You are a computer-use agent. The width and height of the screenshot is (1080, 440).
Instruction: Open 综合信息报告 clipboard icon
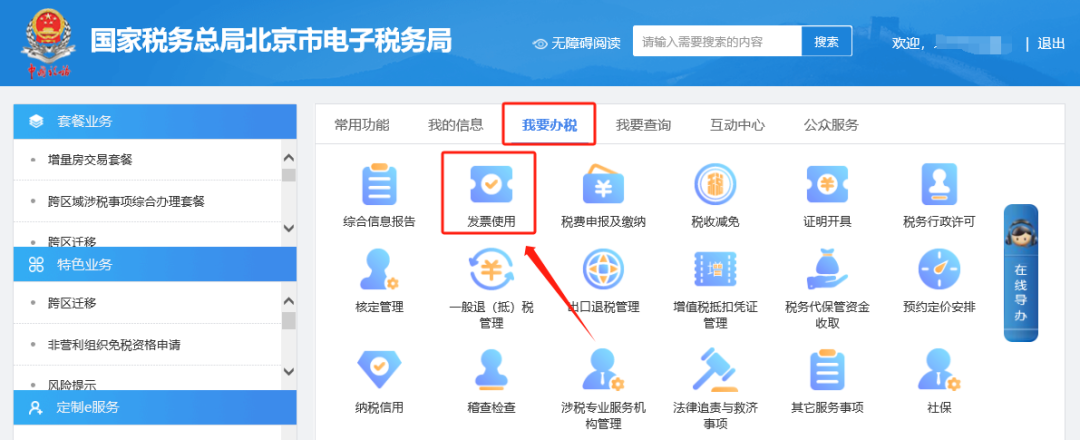[x=380, y=185]
